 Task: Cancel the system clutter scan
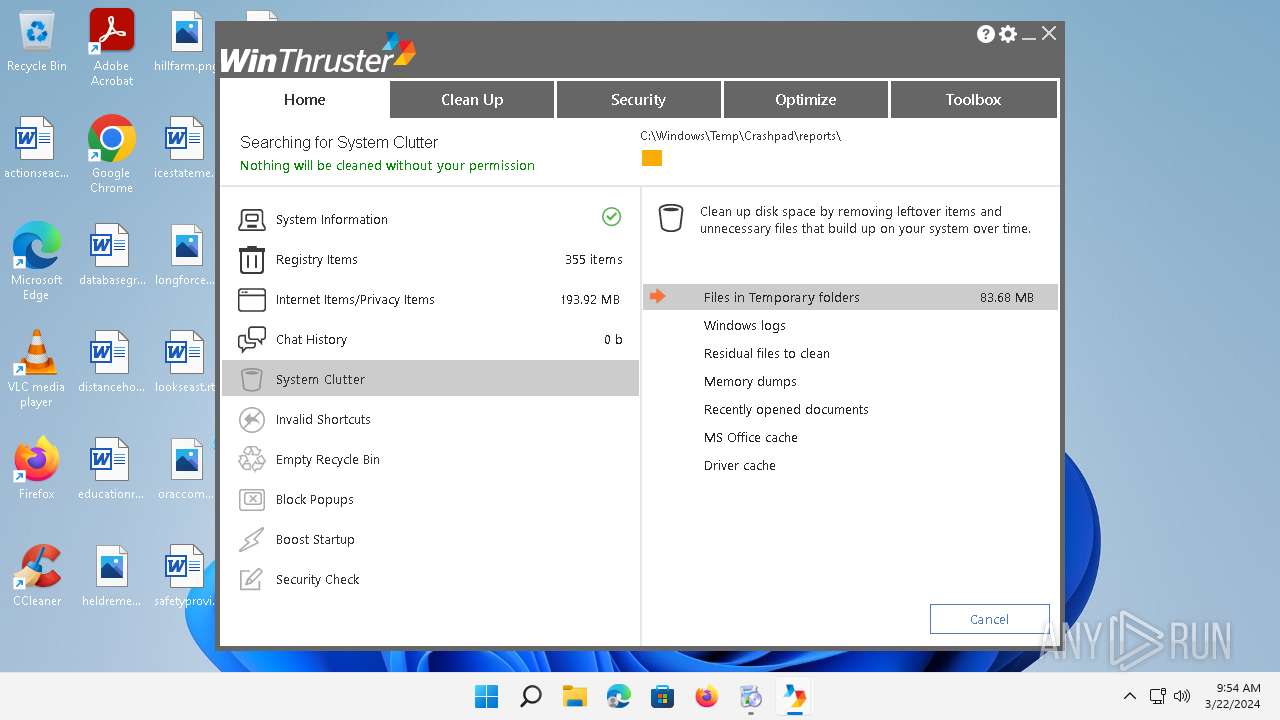click(989, 619)
